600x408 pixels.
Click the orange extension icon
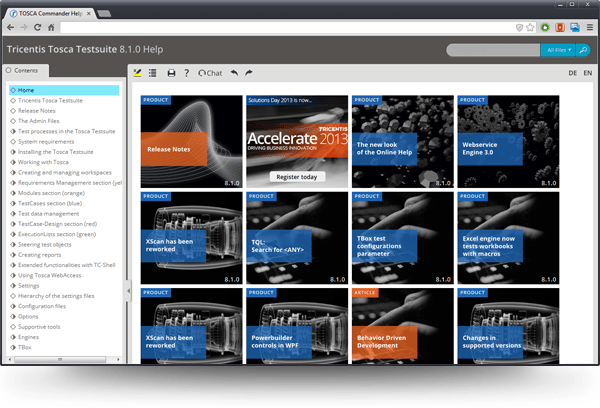pos(560,27)
